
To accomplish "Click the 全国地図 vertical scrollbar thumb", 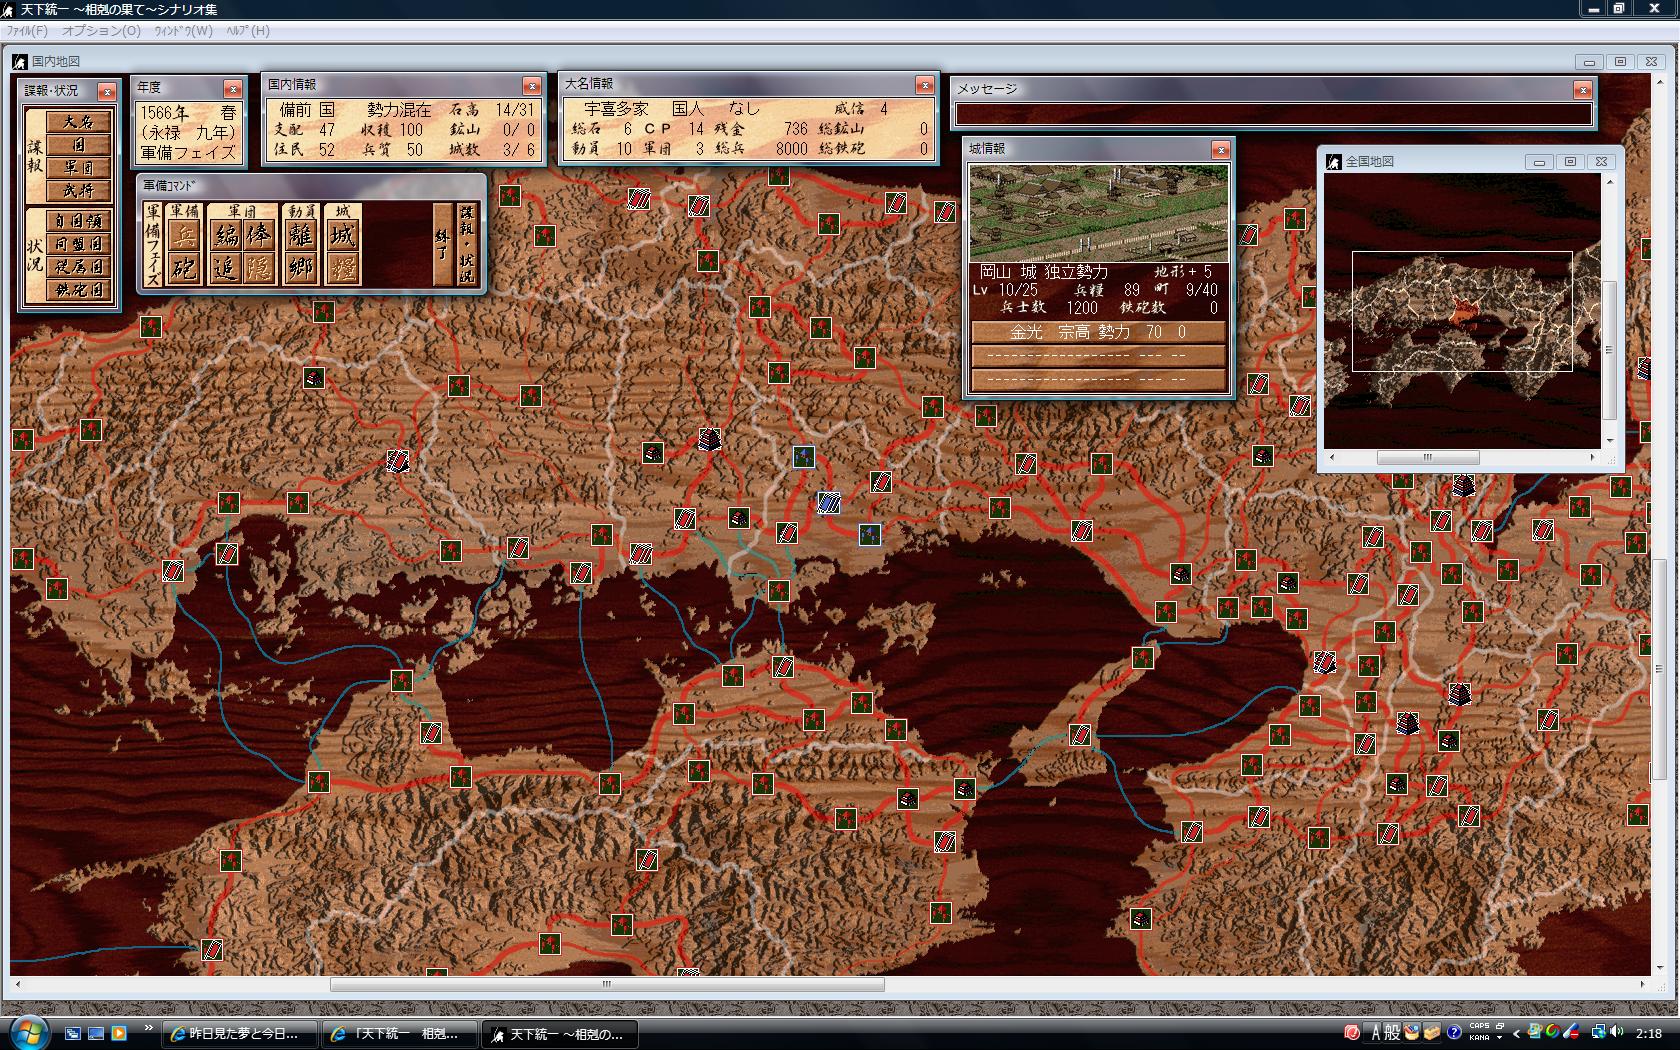I will [1609, 350].
